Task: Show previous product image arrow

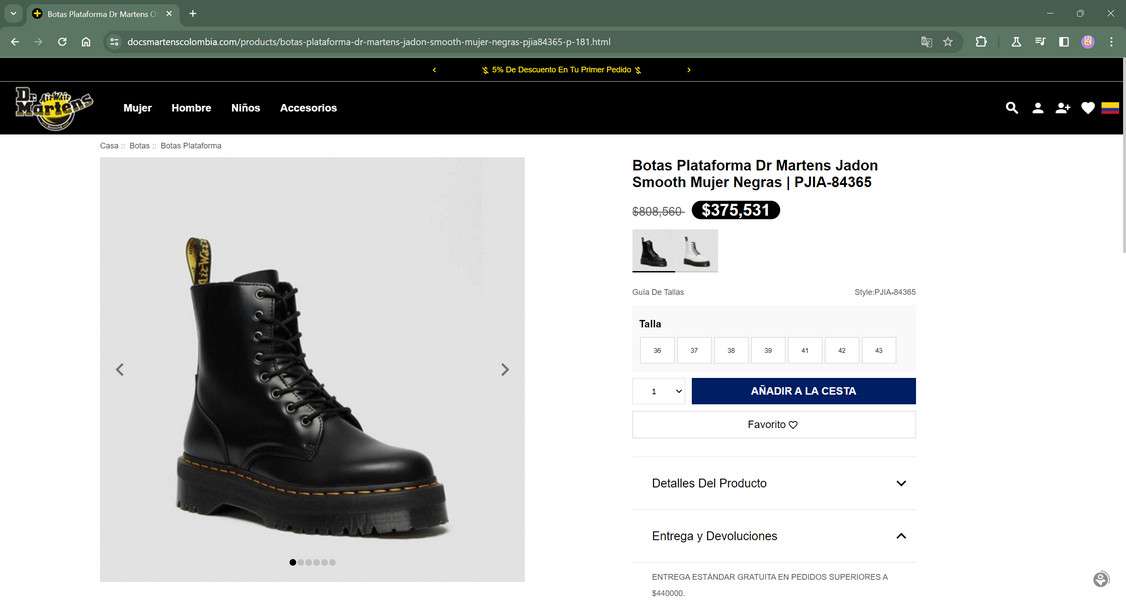Action: pos(120,369)
